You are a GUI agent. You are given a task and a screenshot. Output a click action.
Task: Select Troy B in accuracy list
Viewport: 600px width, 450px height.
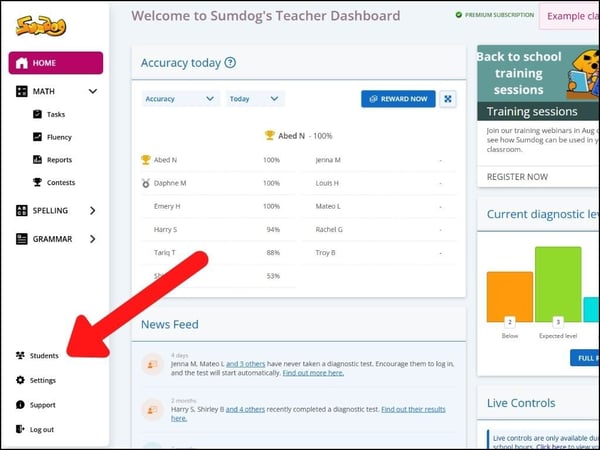(326, 253)
